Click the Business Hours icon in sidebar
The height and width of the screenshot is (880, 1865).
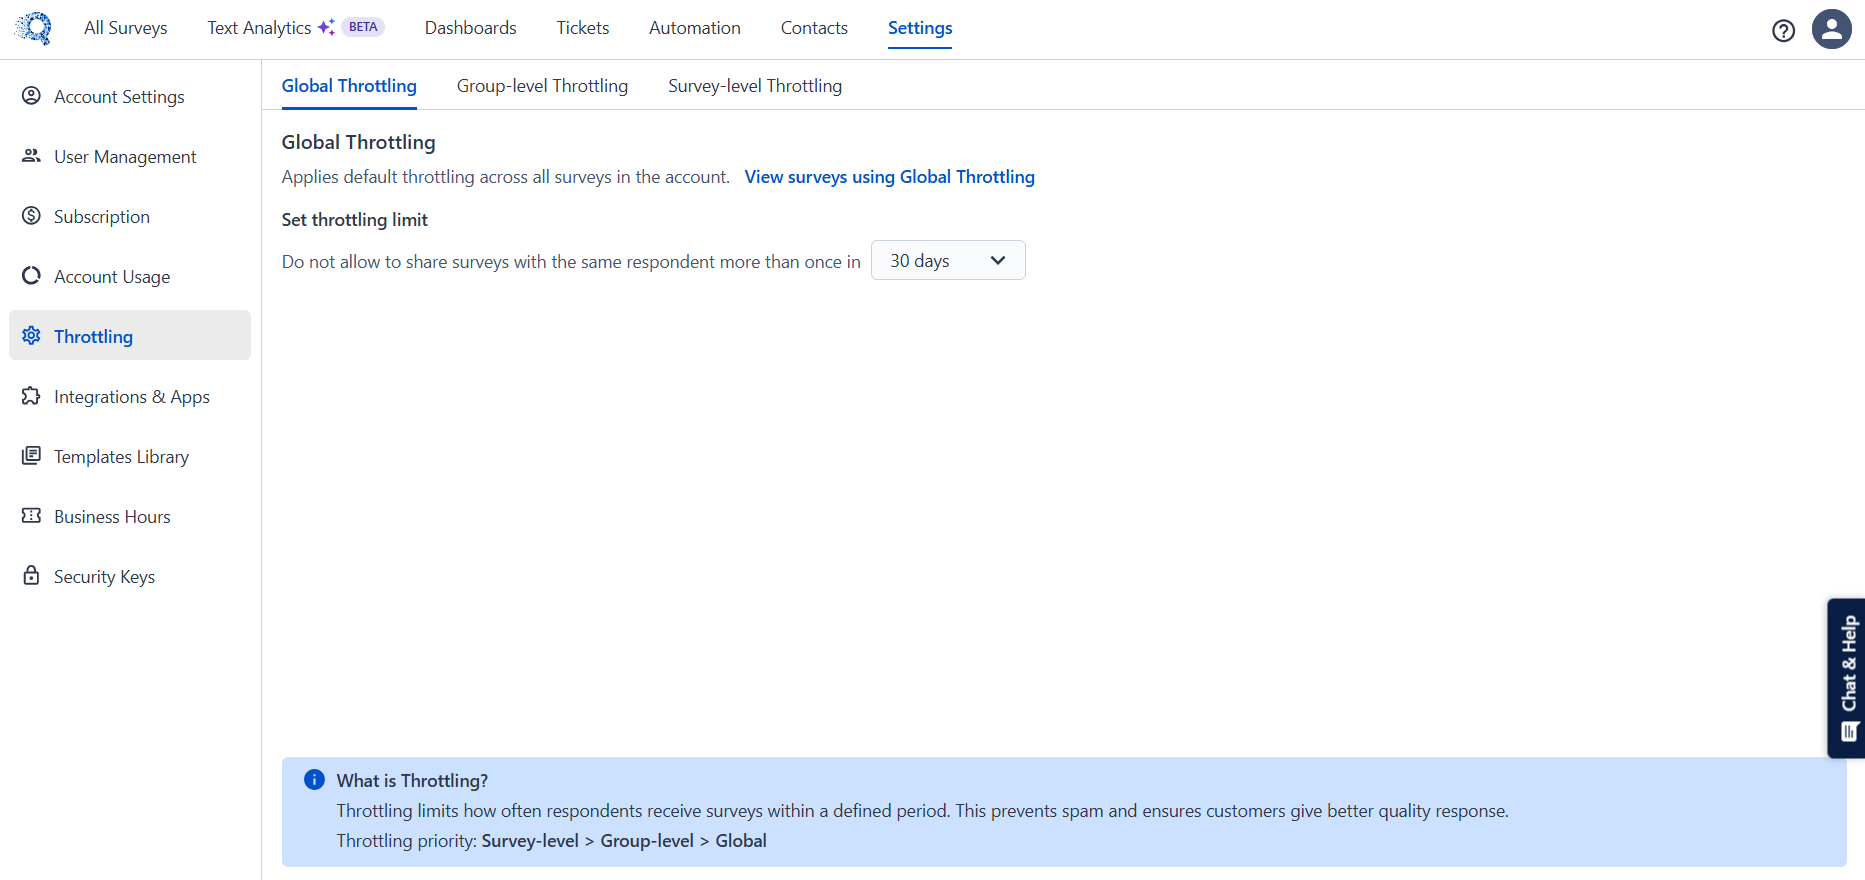tap(32, 516)
